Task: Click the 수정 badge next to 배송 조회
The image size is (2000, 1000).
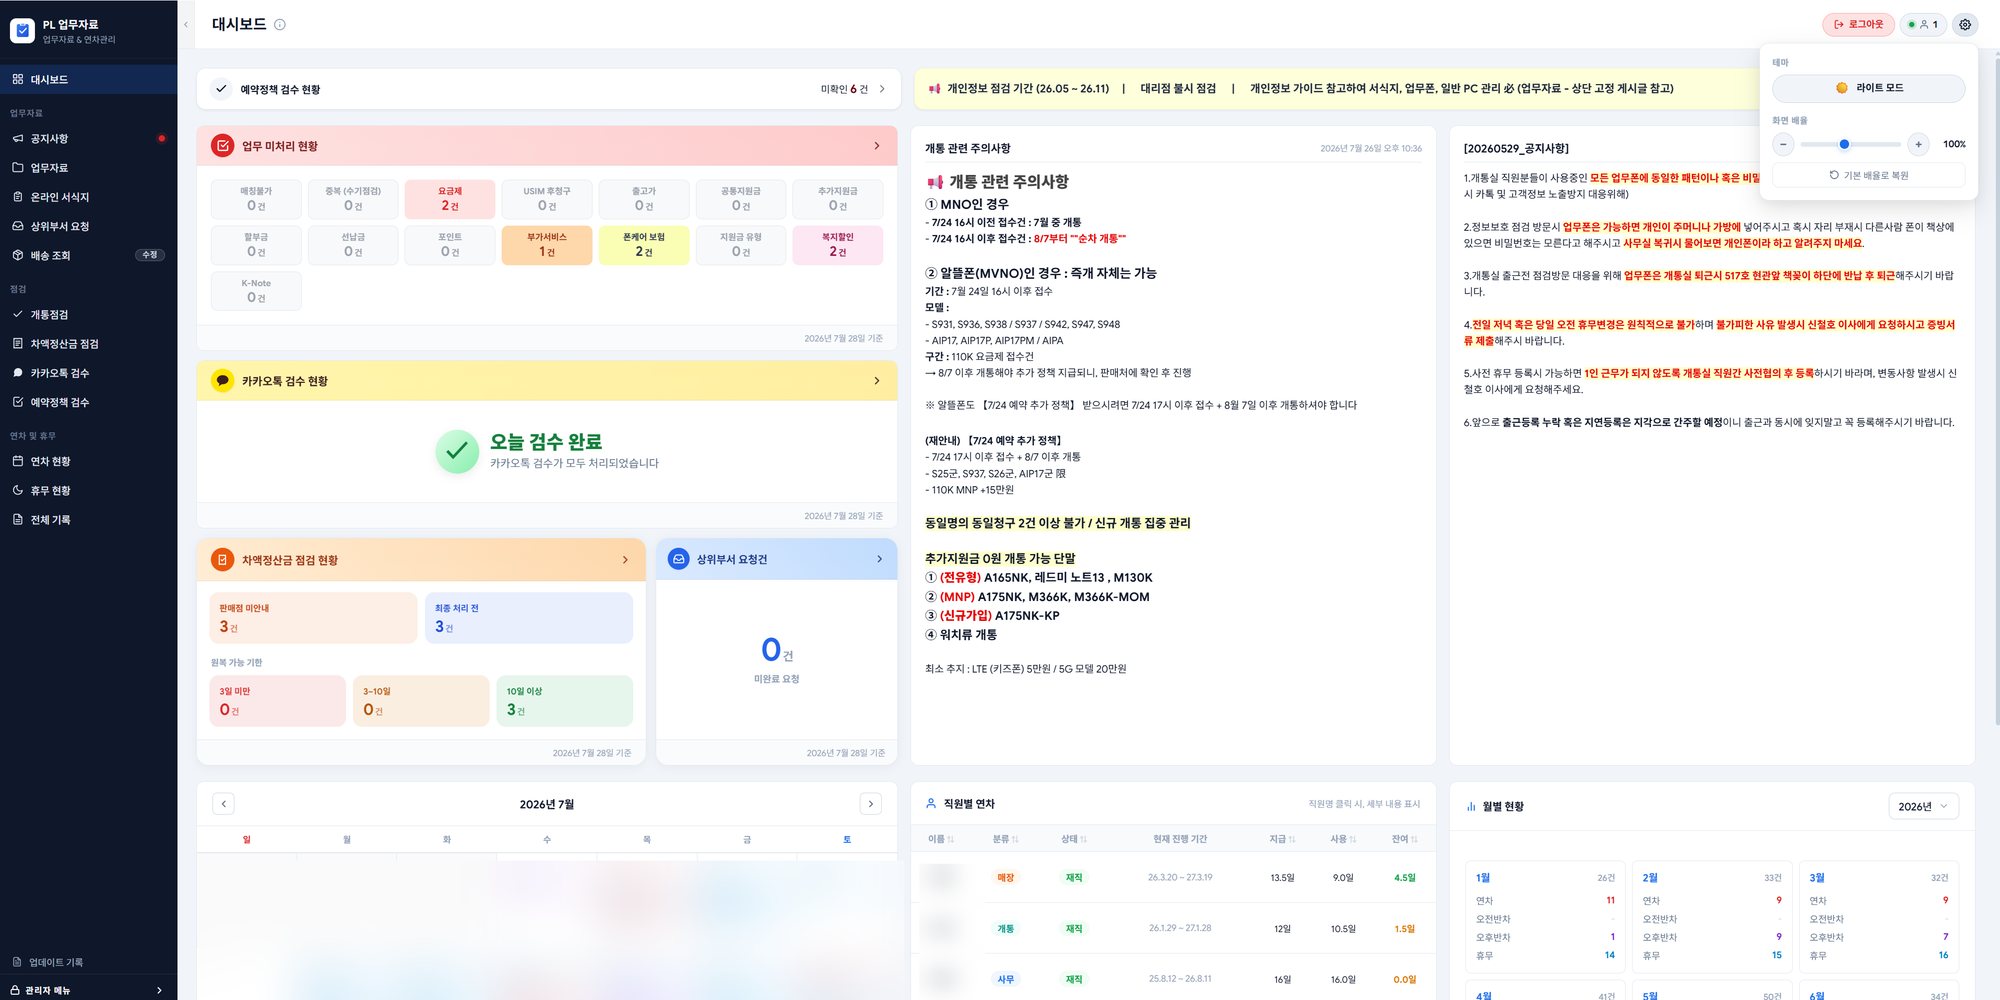Action: [x=149, y=255]
